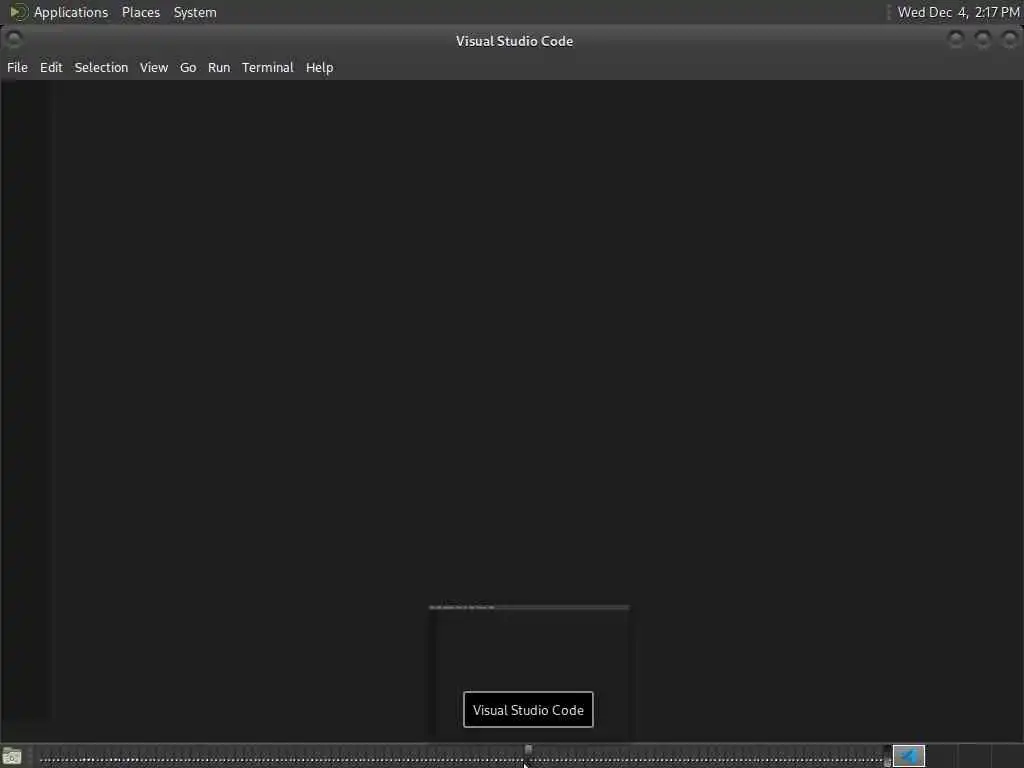Click the Visual Studio Code taskbar button

pos(908,756)
